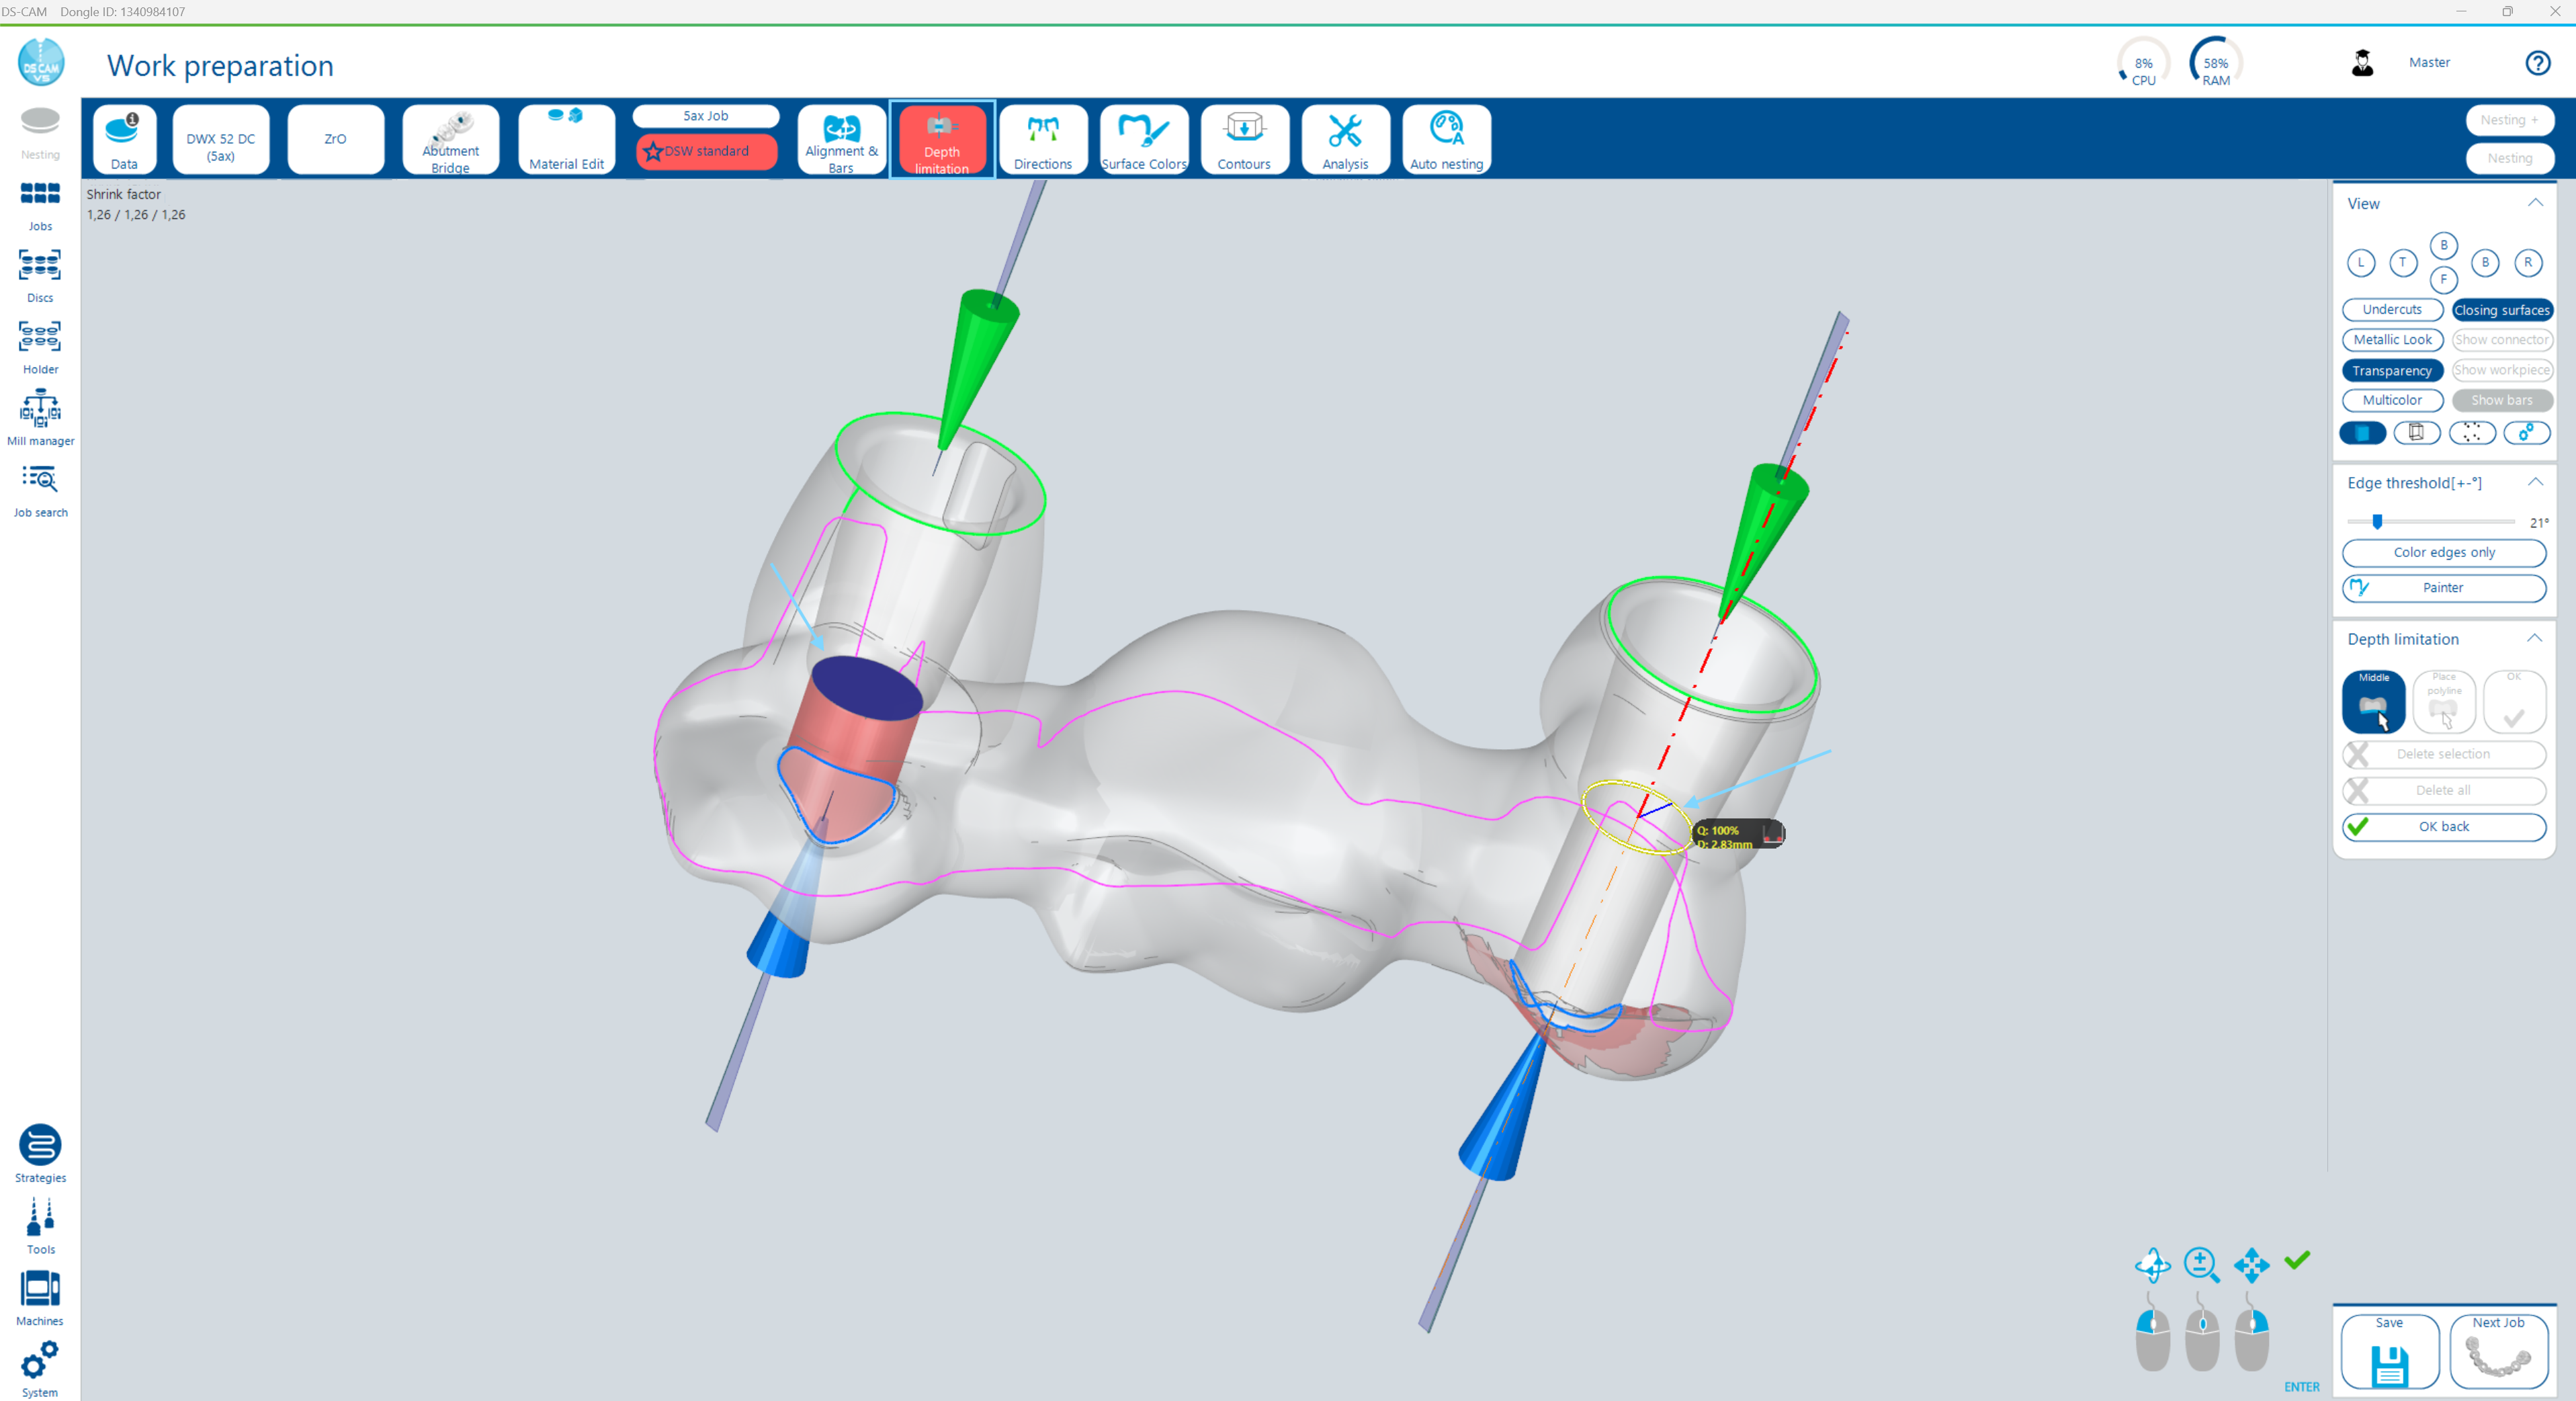This screenshot has height=1401, width=2576.
Task: Enable Undercuts view option
Action: 2391,309
